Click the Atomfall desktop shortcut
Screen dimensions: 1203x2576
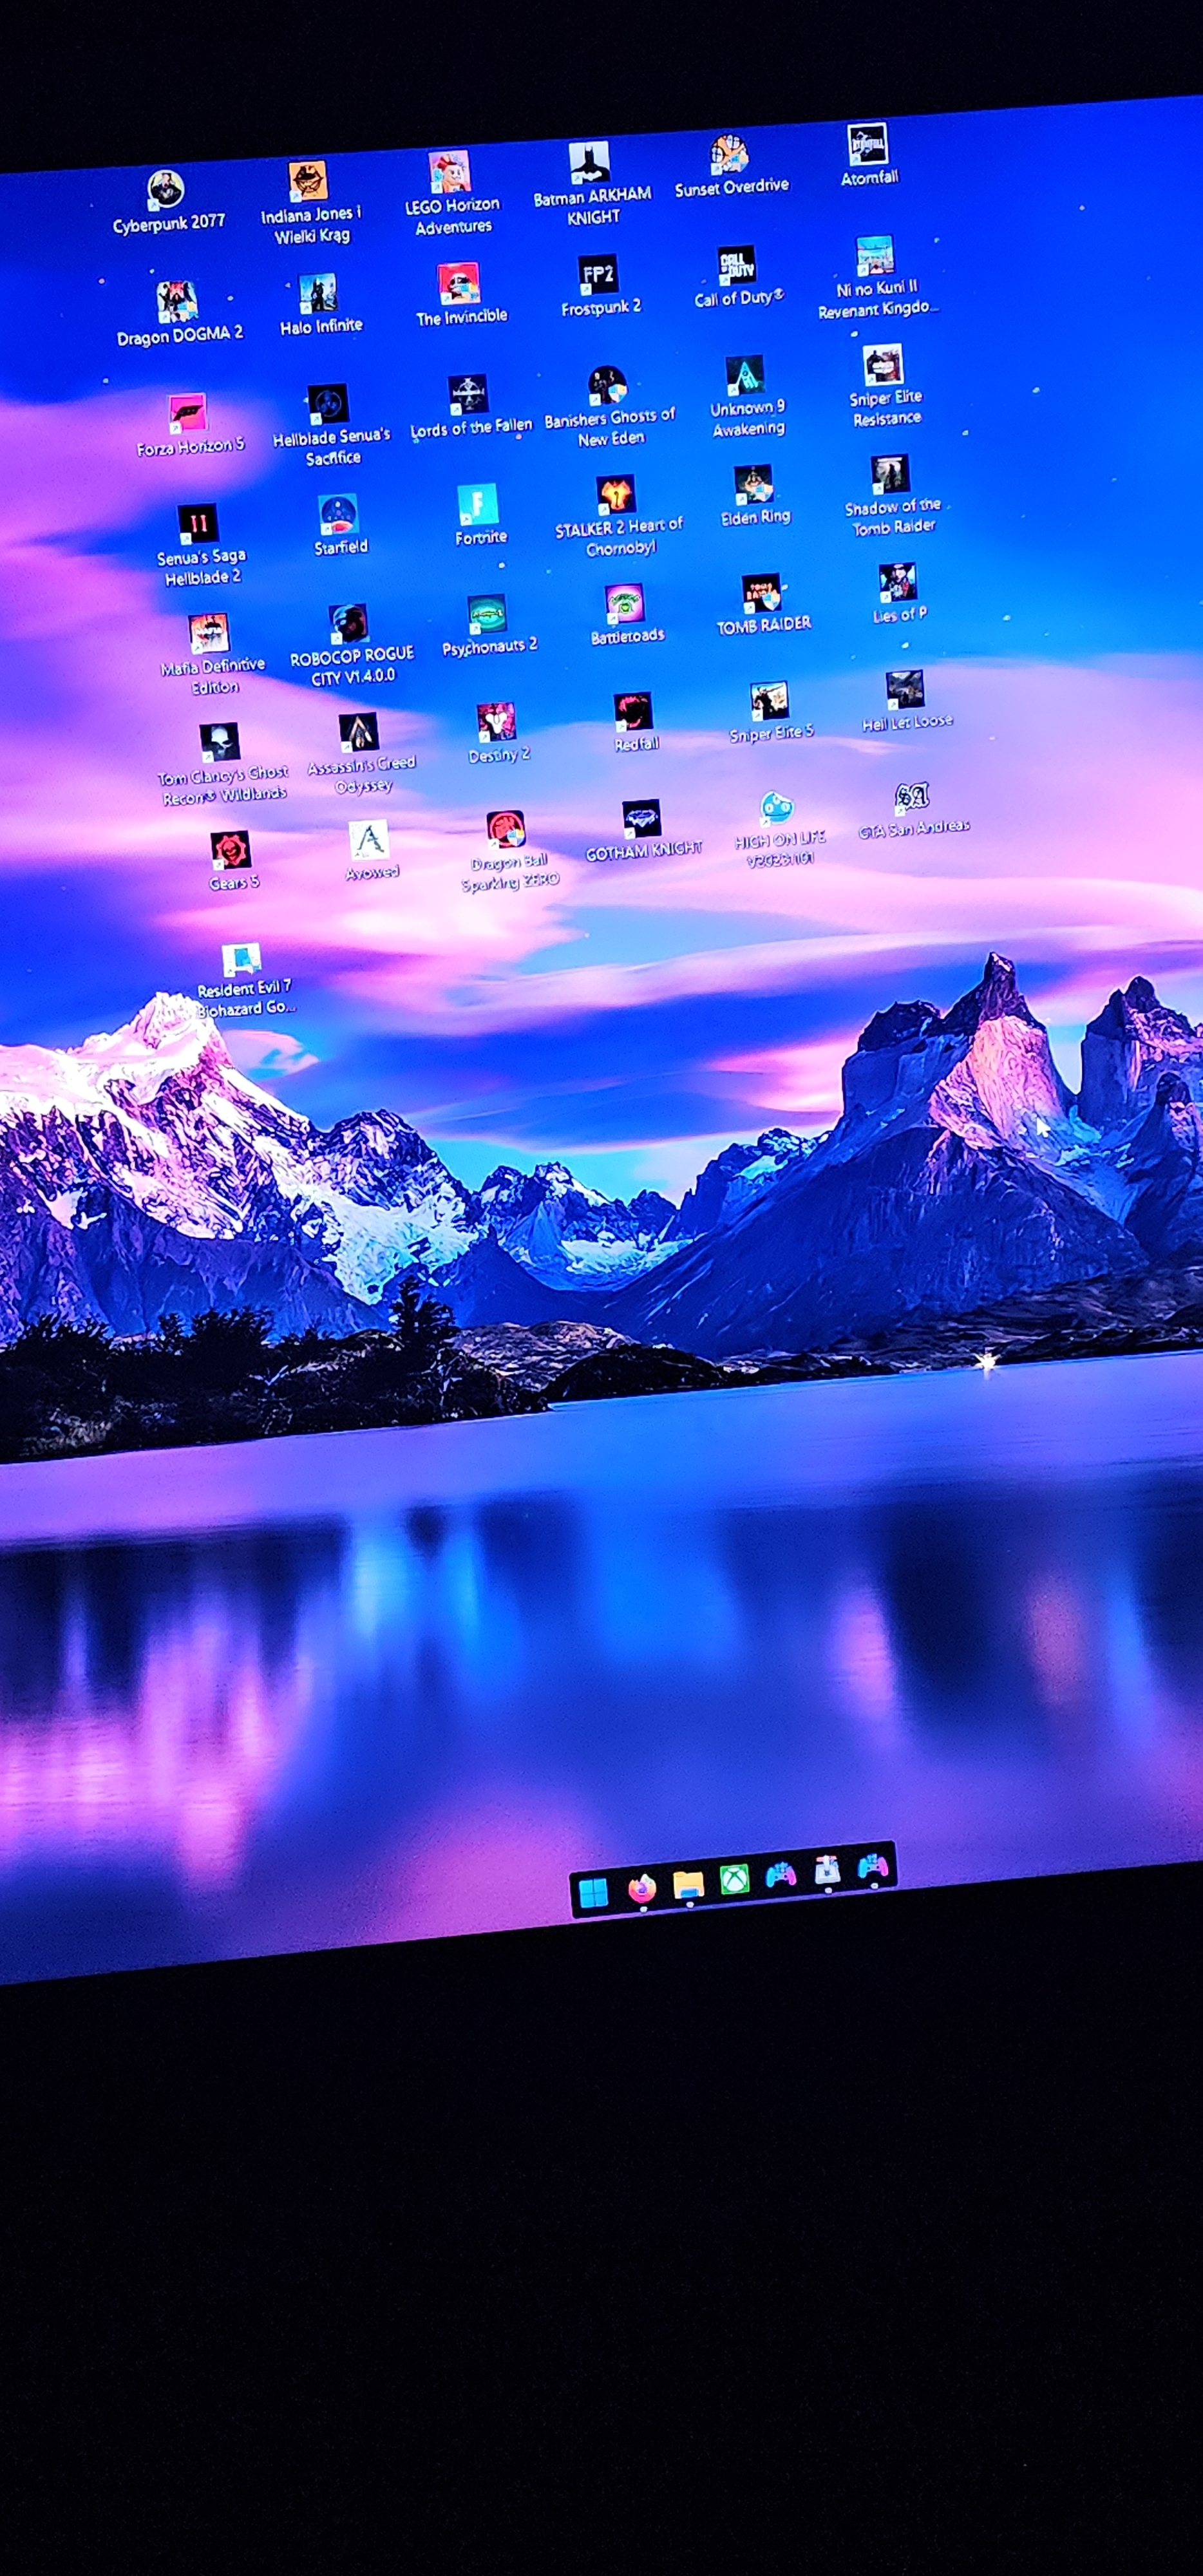tap(867, 145)
